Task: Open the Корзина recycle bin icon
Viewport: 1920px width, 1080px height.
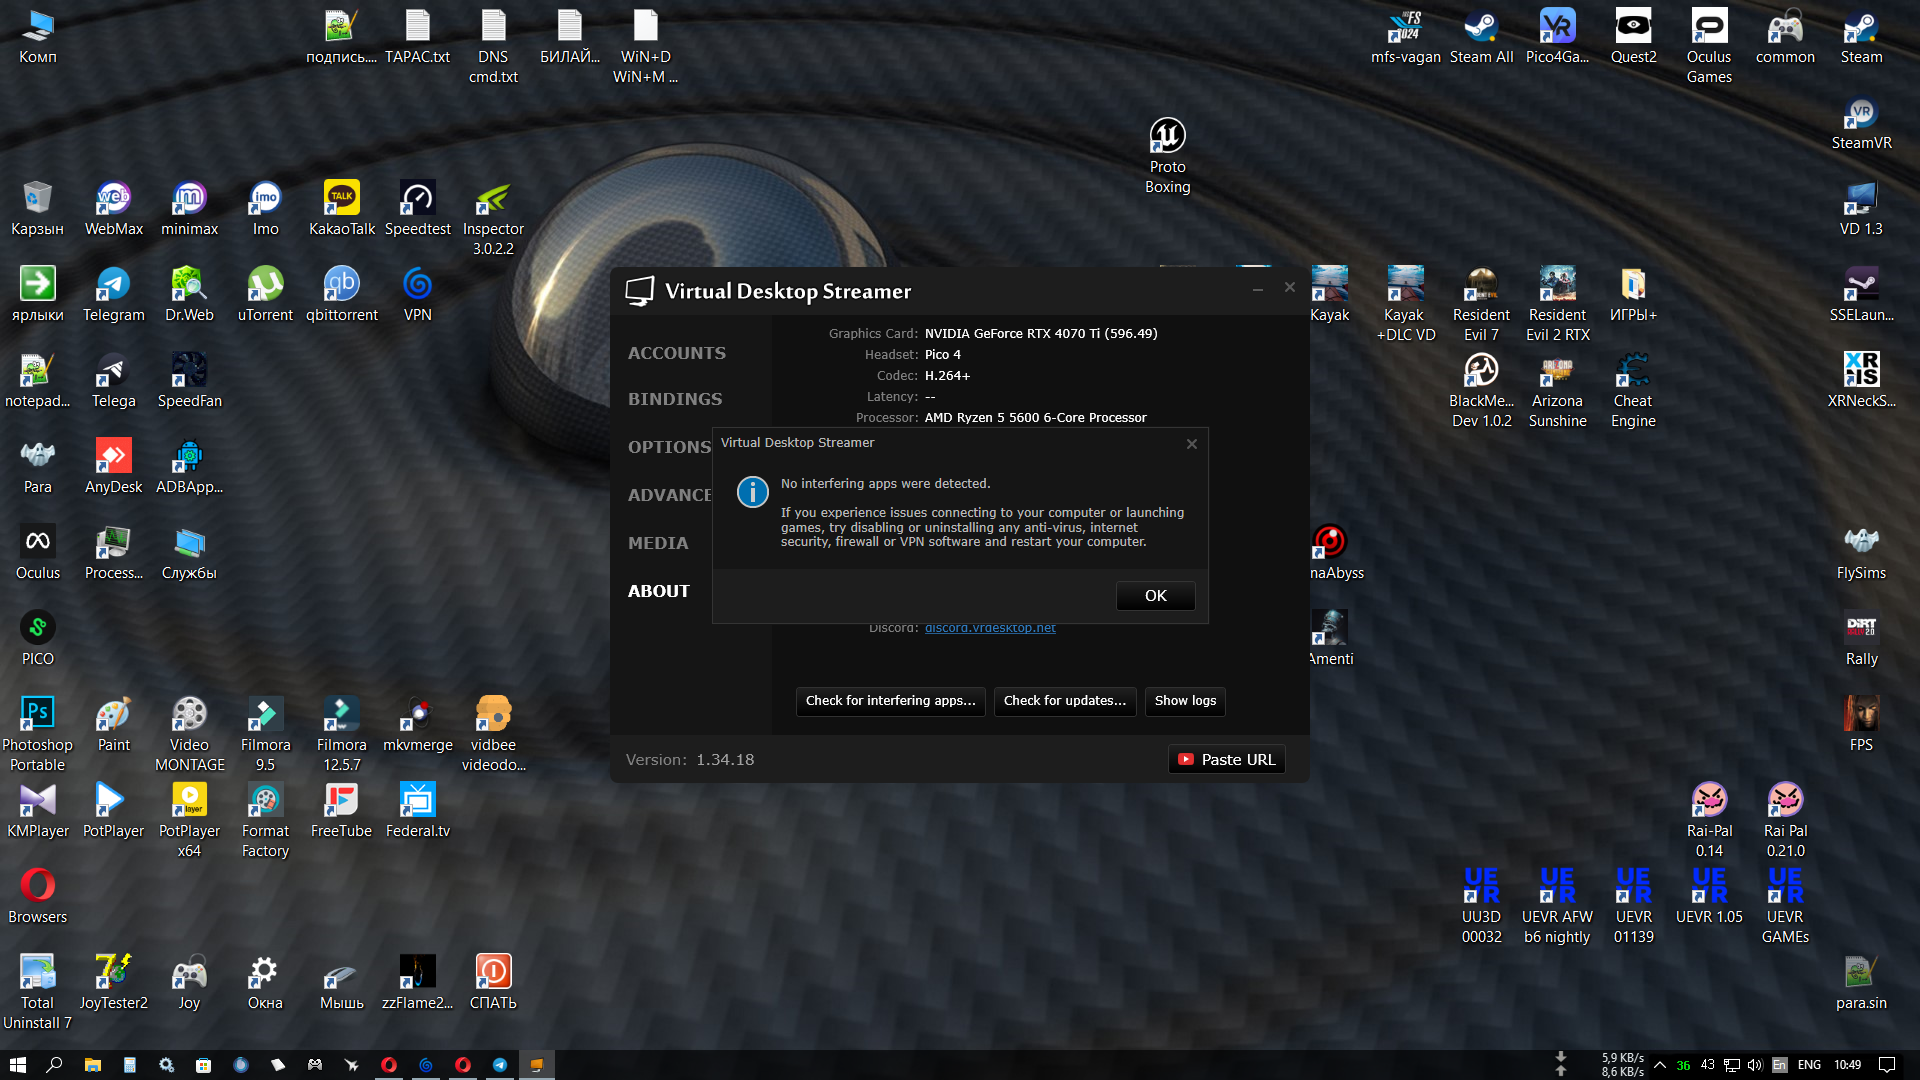Action: (37, 209)
